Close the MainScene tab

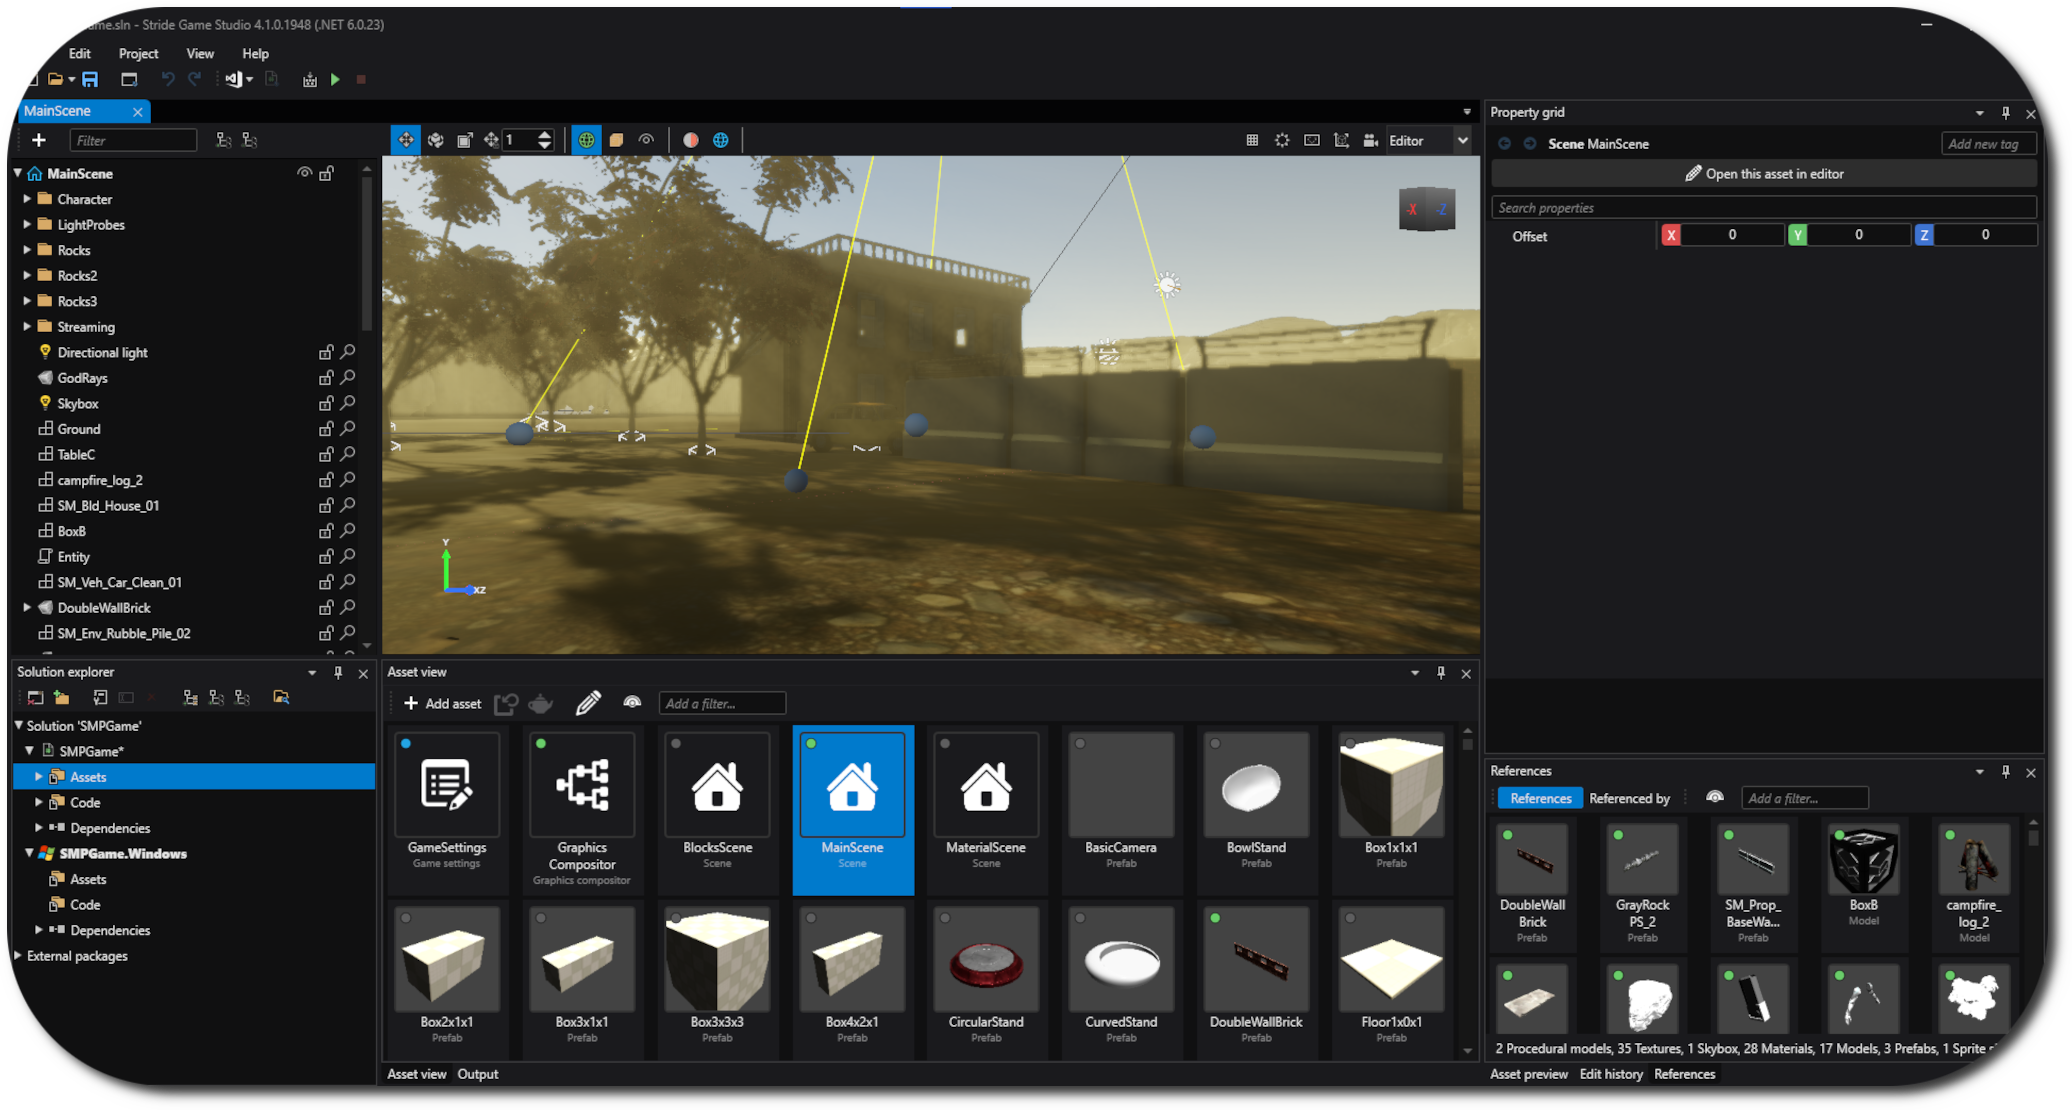coord(138,112)
